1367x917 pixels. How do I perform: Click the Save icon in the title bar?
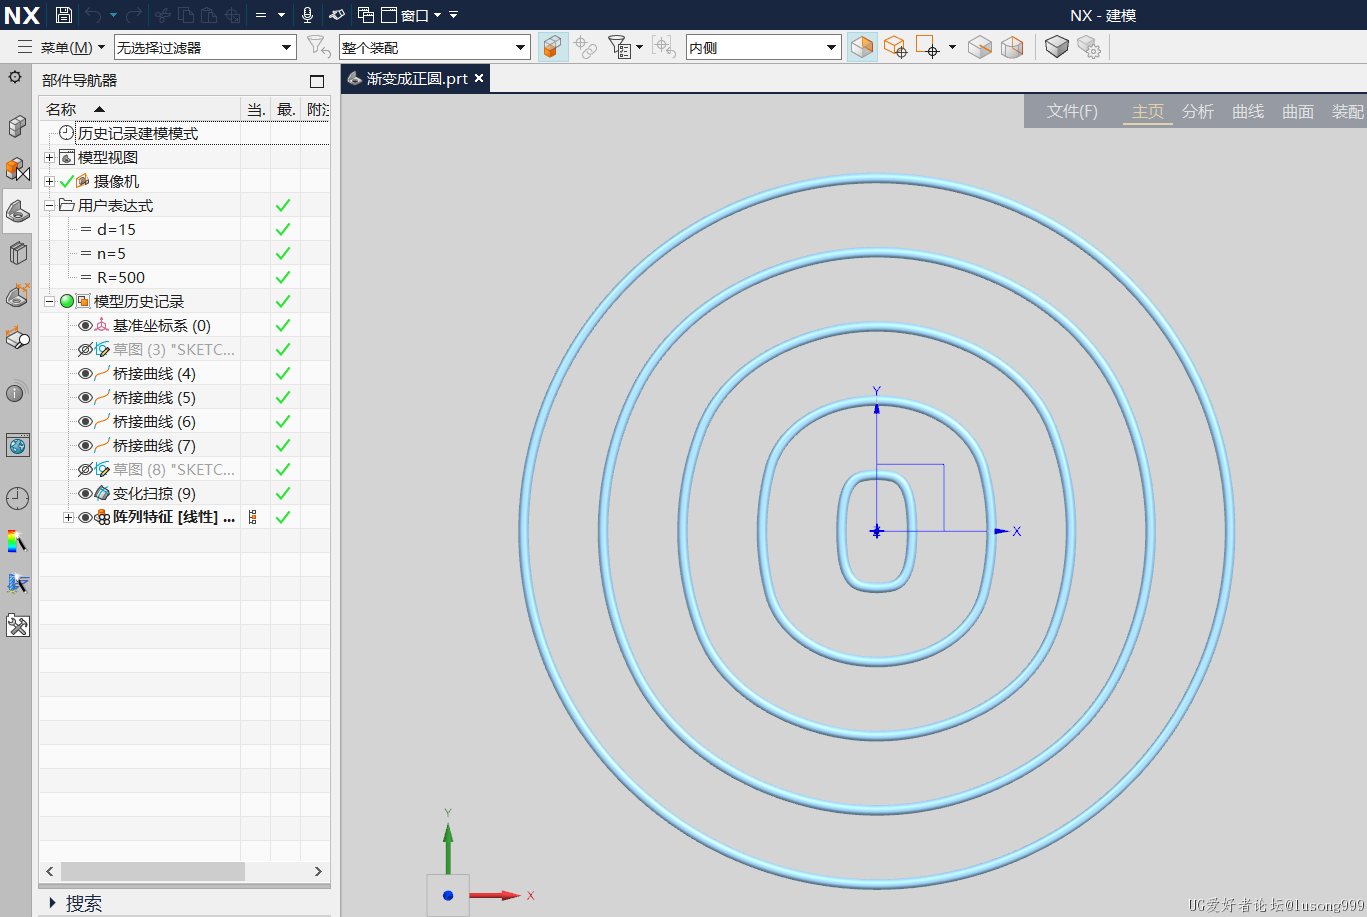(64, 15)
